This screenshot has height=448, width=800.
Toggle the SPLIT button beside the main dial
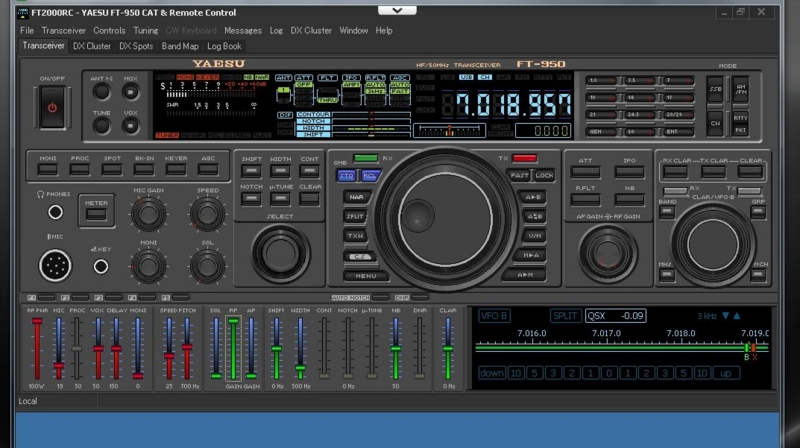355,216
